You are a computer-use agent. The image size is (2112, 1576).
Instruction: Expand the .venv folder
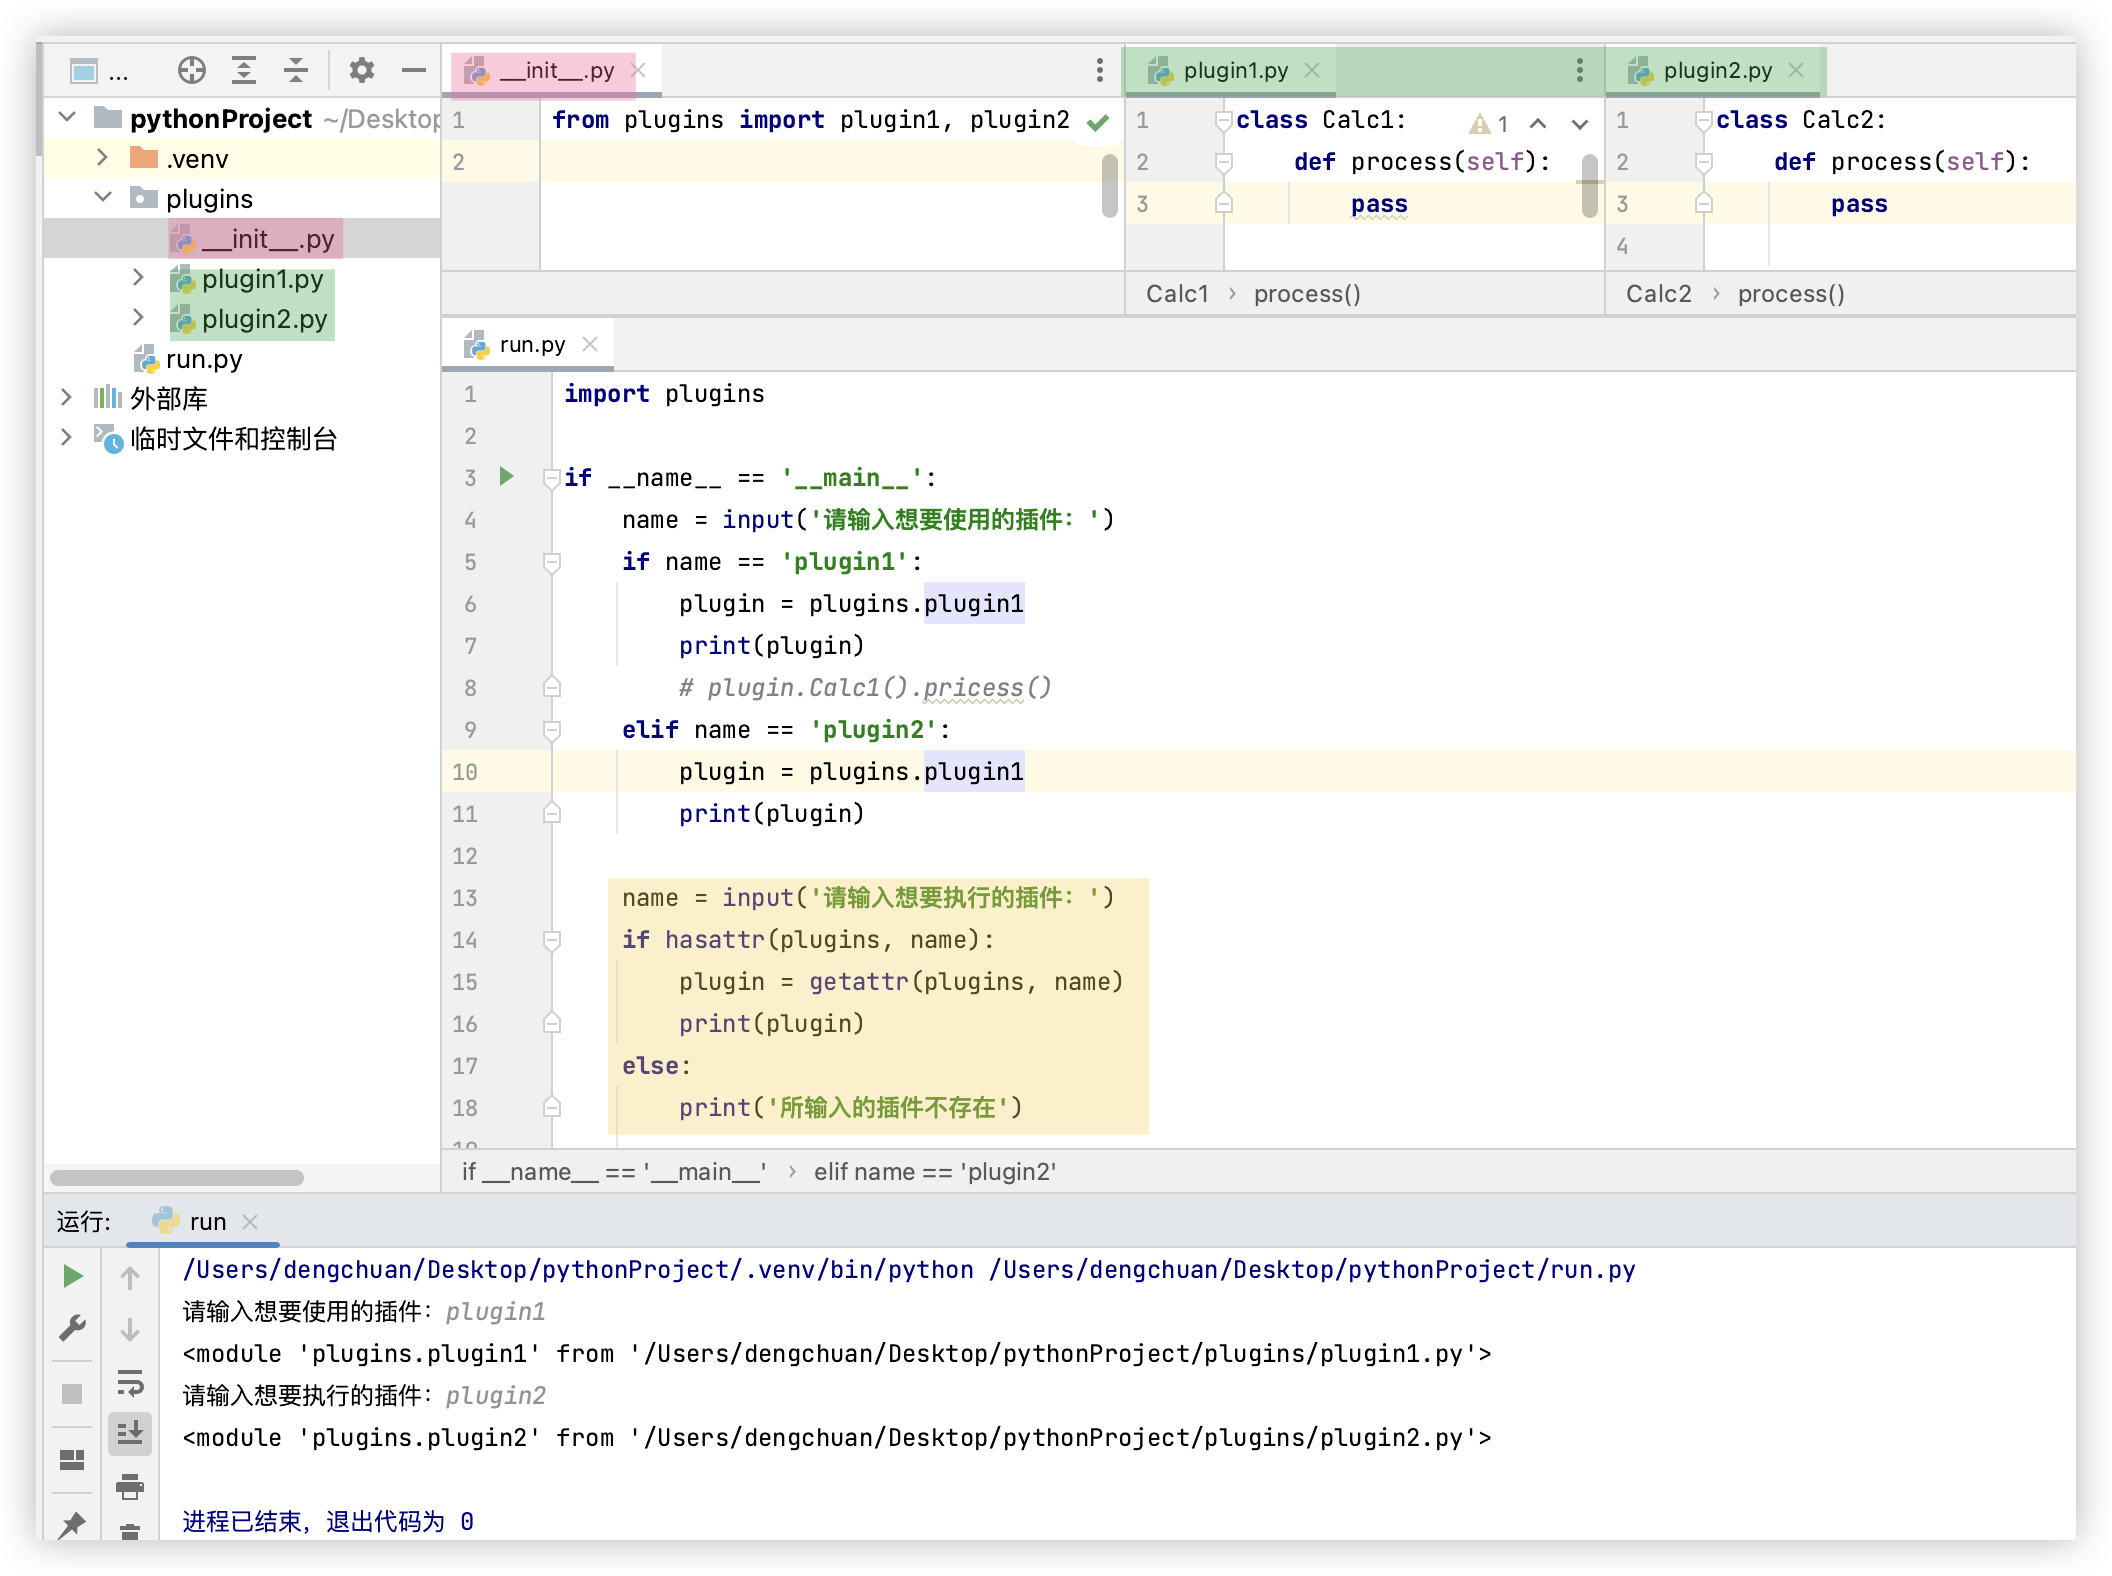103,158
